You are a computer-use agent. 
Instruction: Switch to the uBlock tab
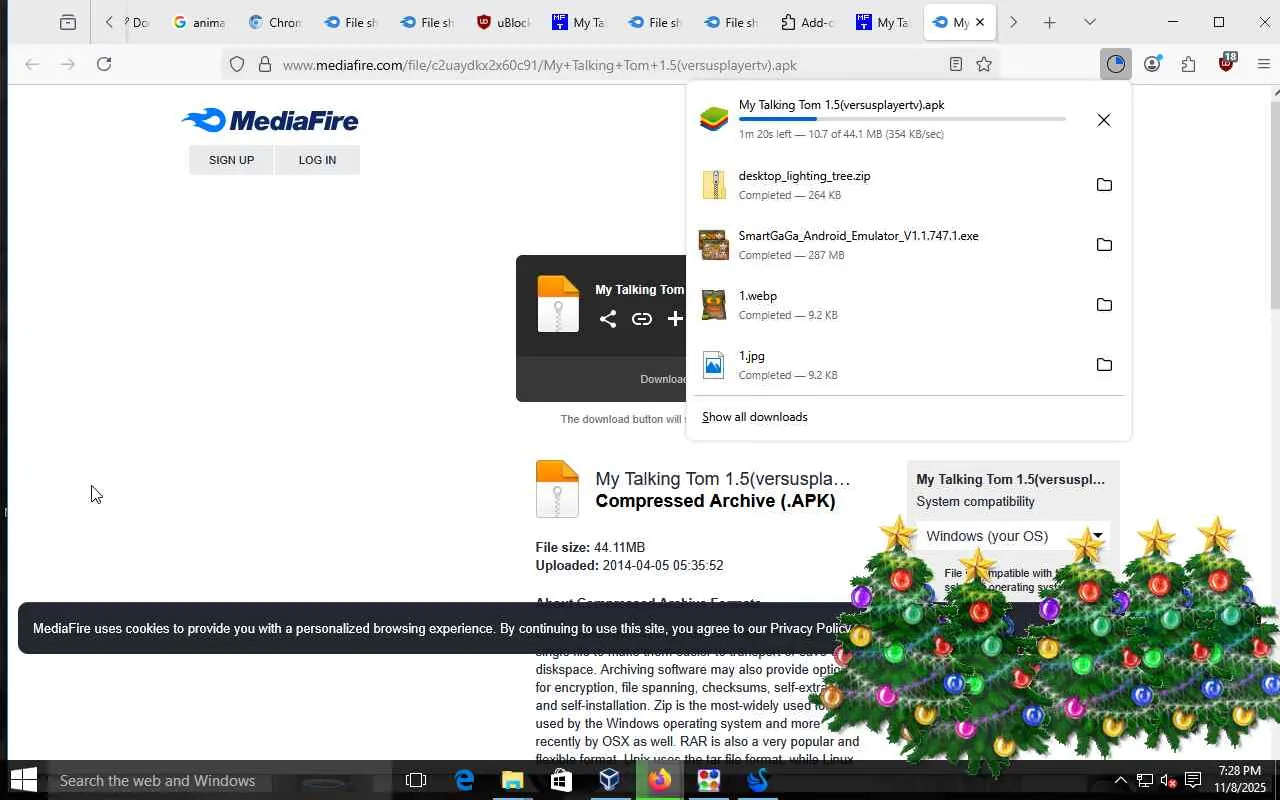click(x=503, y=22)
